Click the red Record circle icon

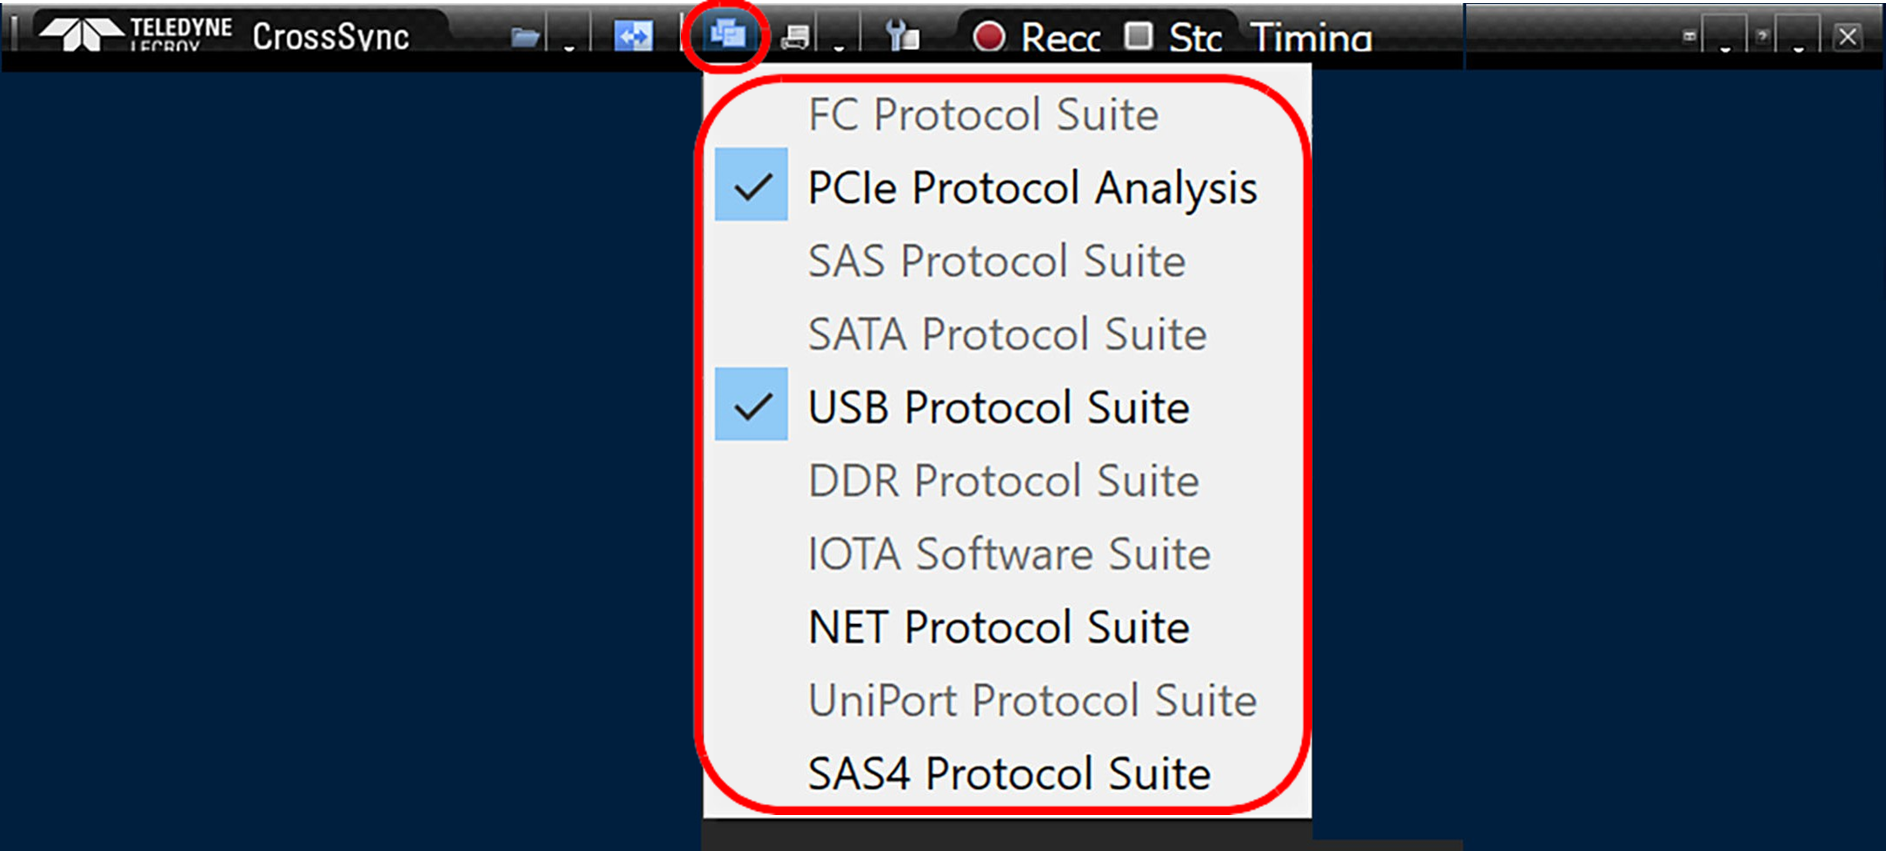coord(988,37)
